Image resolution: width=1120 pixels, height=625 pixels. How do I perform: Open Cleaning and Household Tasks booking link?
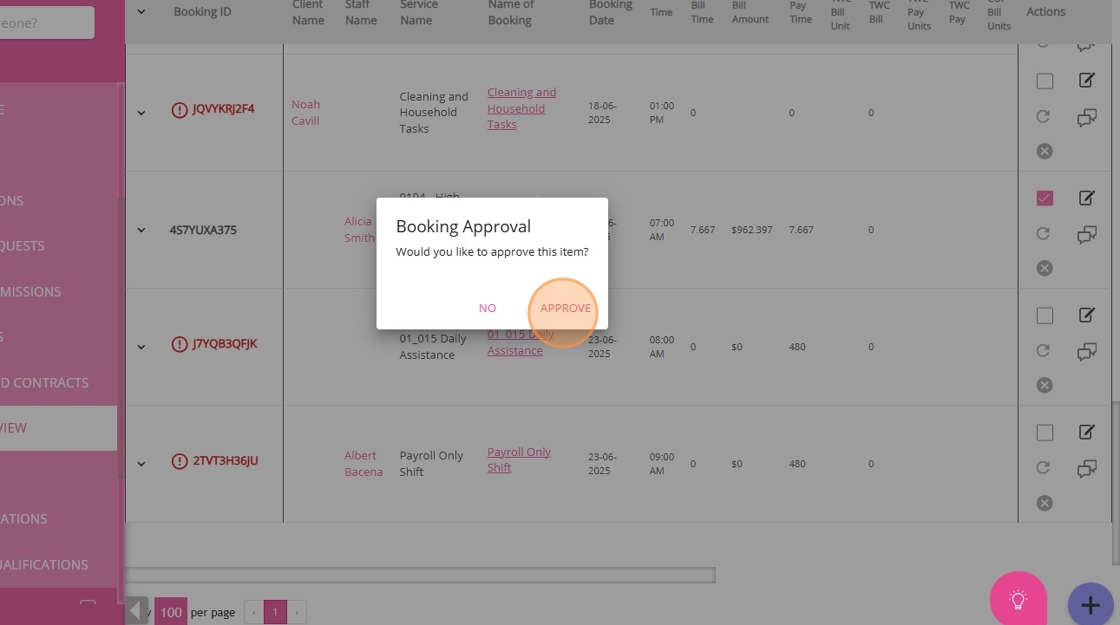coord(521,109)
